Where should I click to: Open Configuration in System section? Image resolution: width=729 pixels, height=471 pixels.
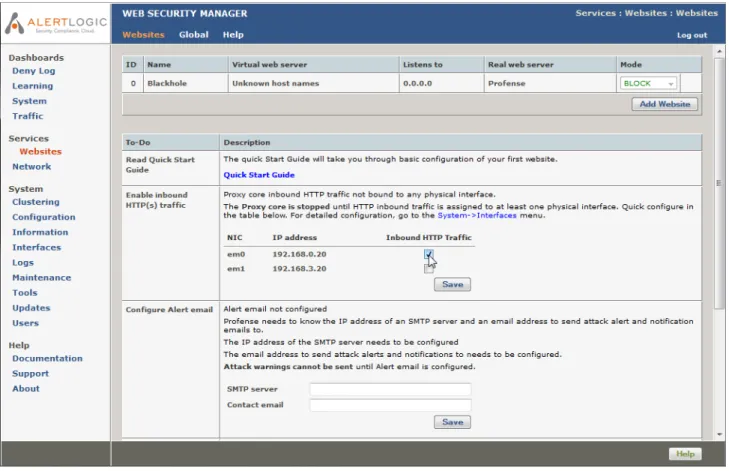pos(44,217)
